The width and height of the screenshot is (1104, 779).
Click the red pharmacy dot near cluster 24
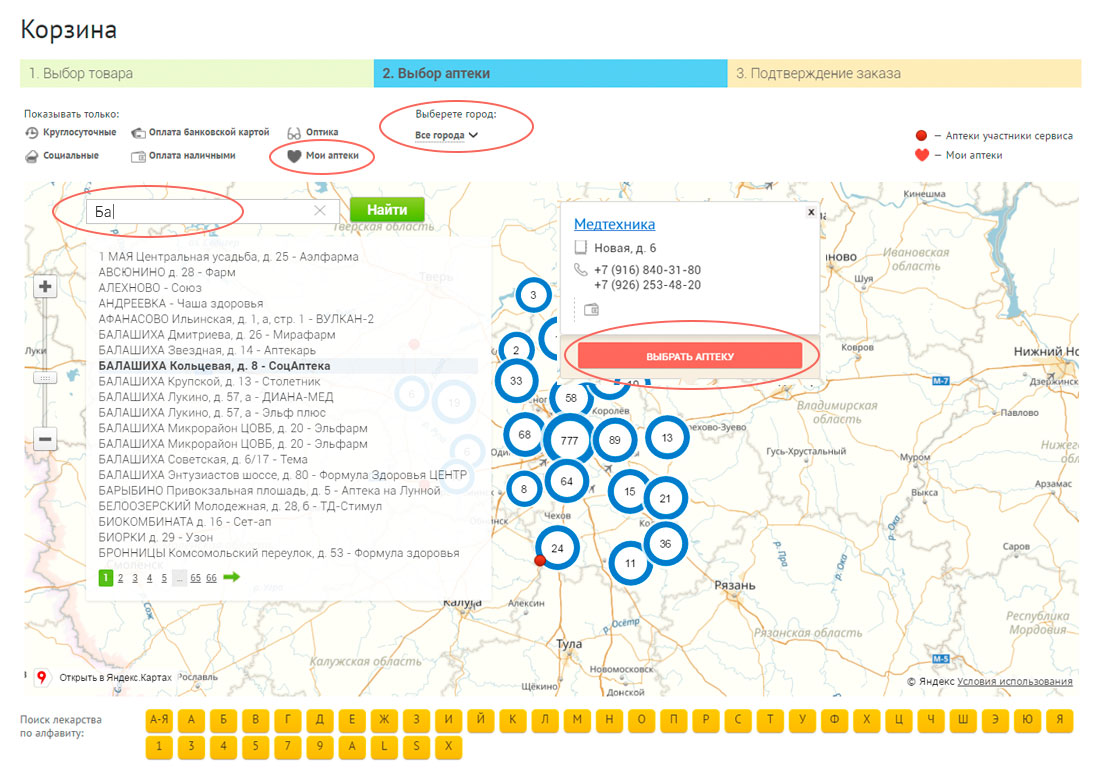point(540,561)
